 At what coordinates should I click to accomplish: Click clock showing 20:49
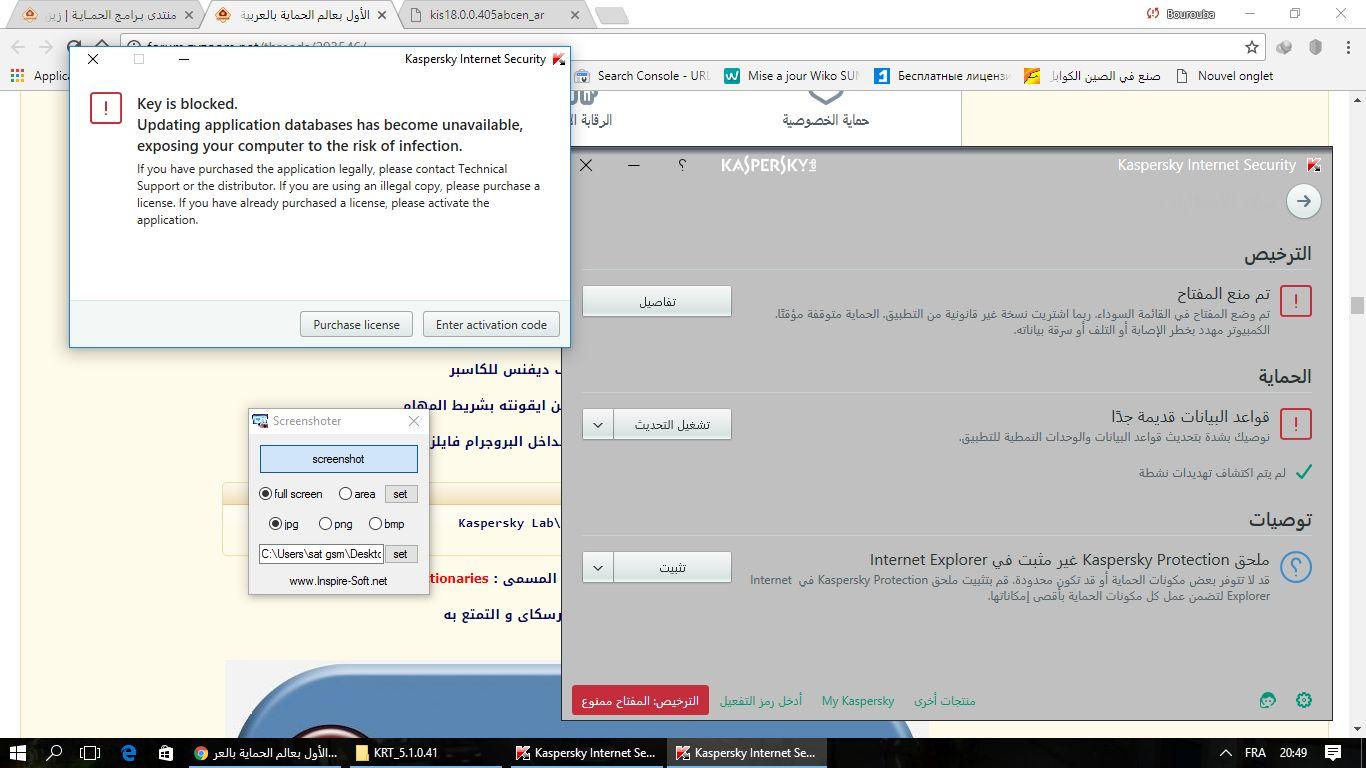tap(1293, 752)
